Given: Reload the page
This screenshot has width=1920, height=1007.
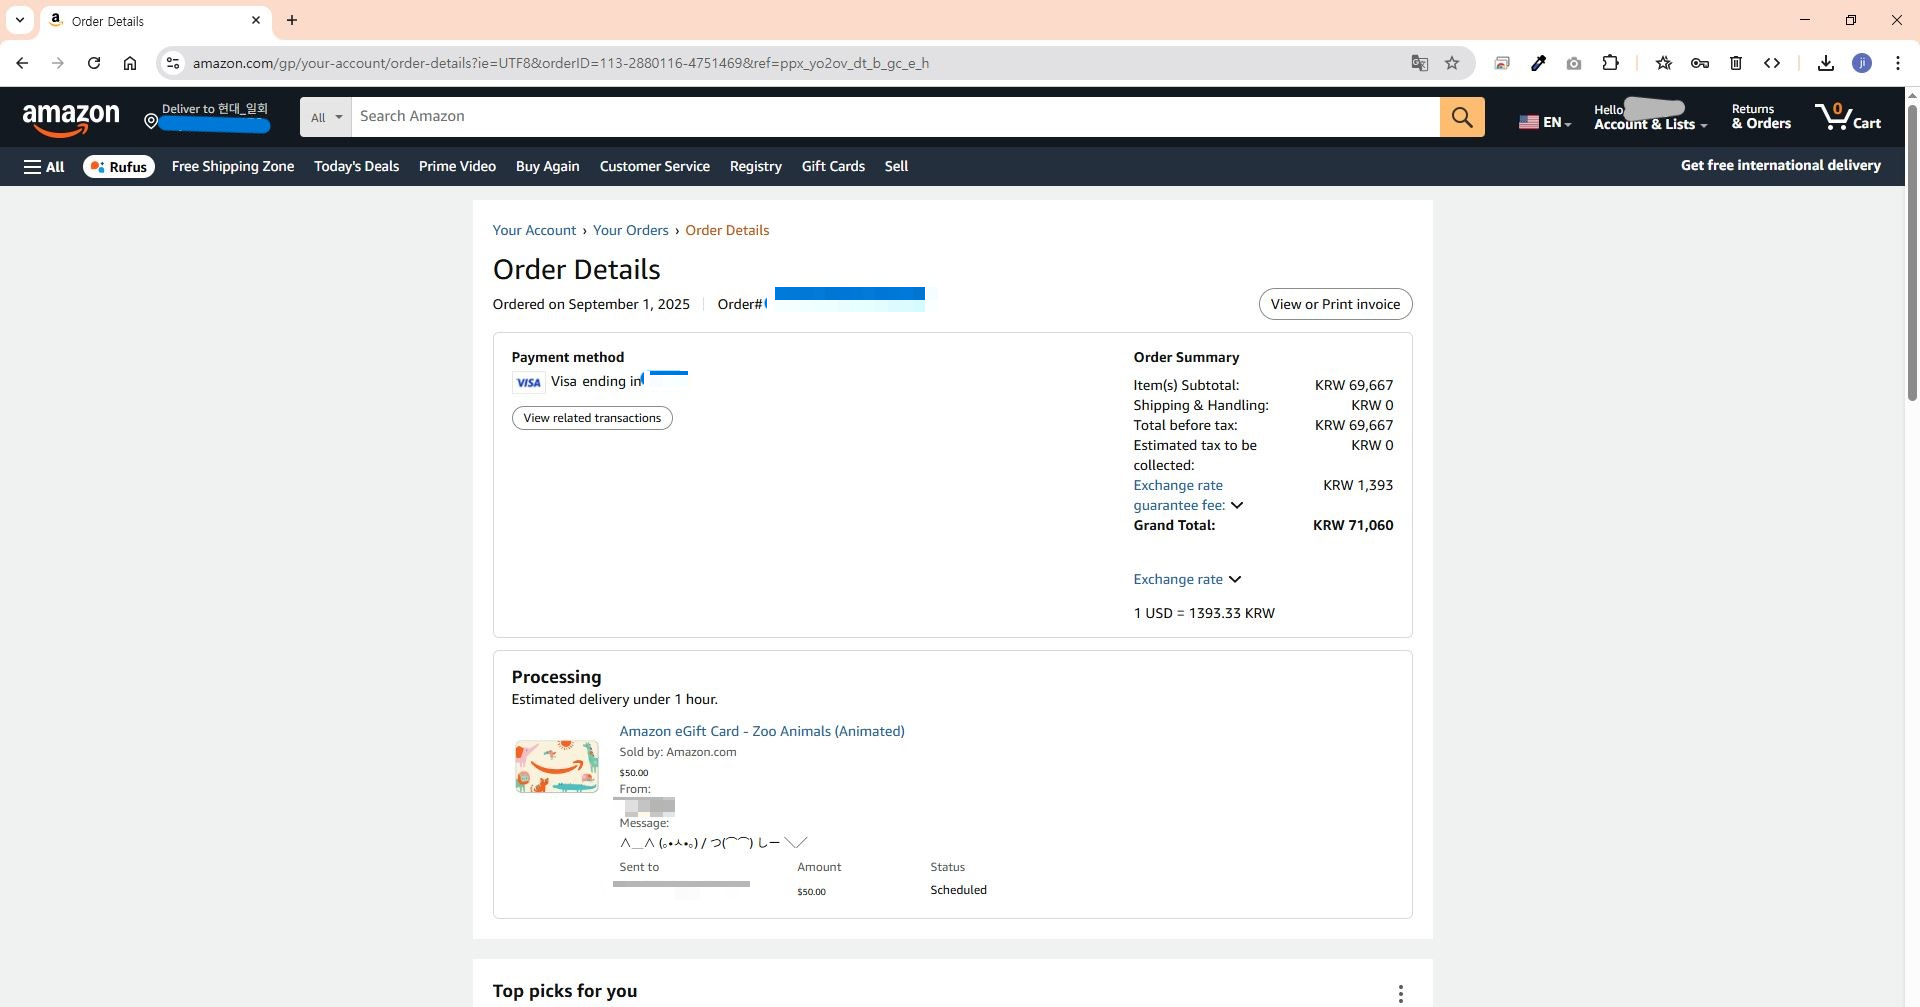Looking at the screenshot, I should 94,63.
